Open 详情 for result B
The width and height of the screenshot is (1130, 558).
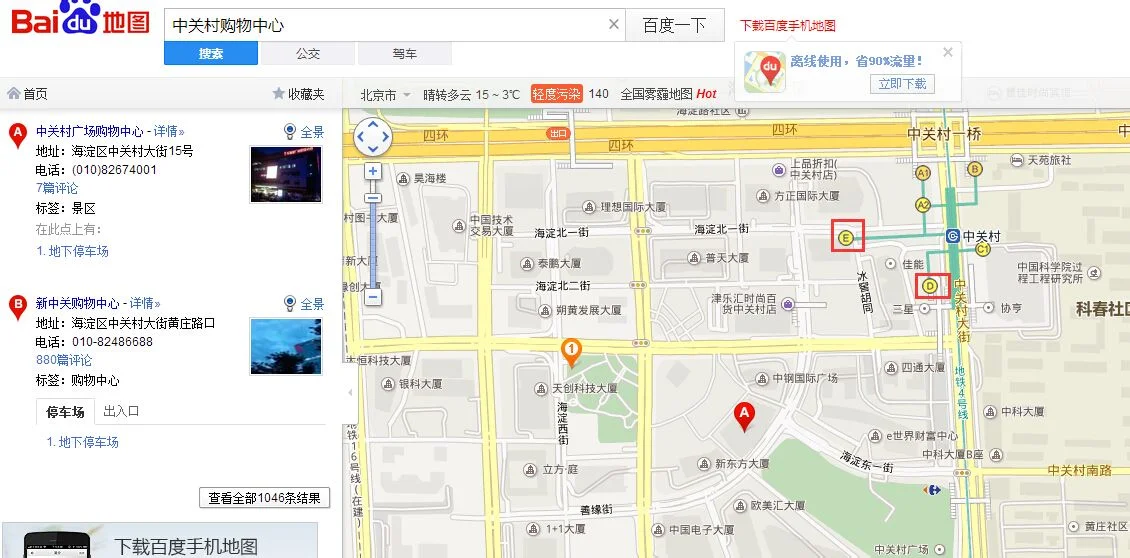(x=145, y=303)
